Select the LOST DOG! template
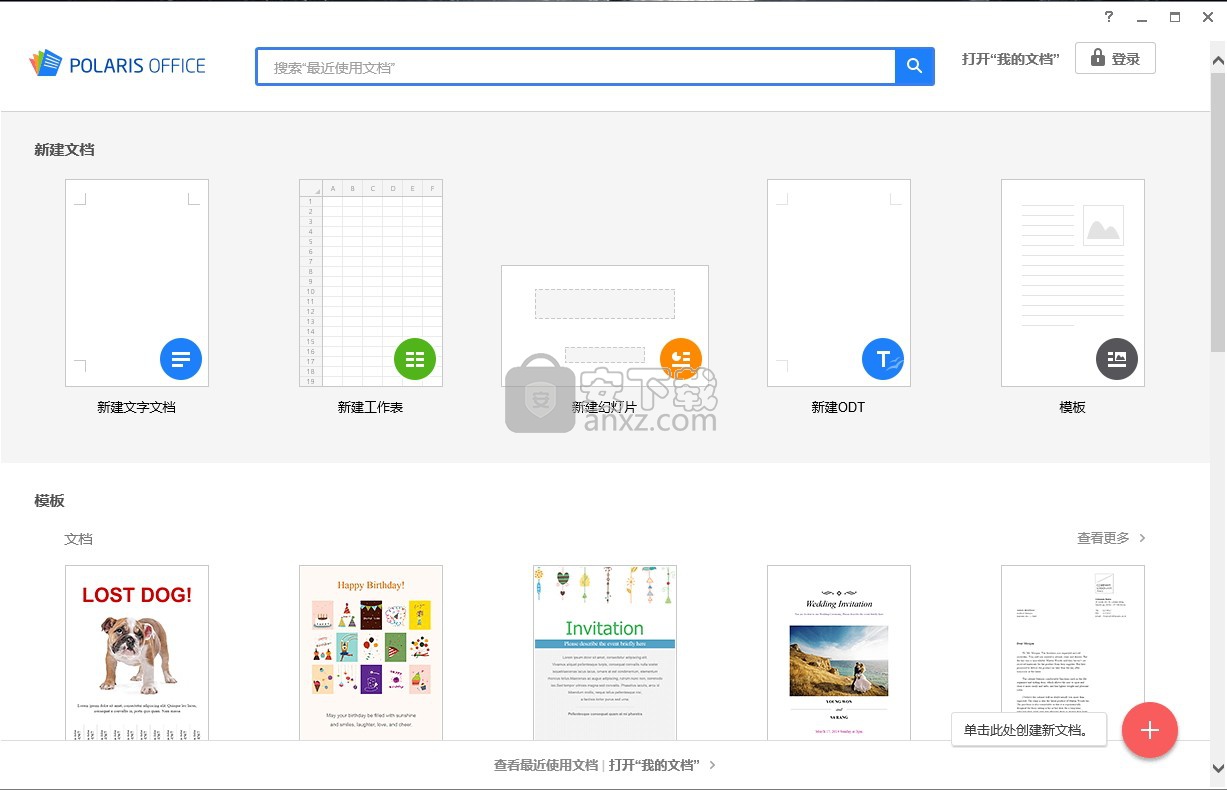This screenshot has width=1227, height=790. coord(137,653)
